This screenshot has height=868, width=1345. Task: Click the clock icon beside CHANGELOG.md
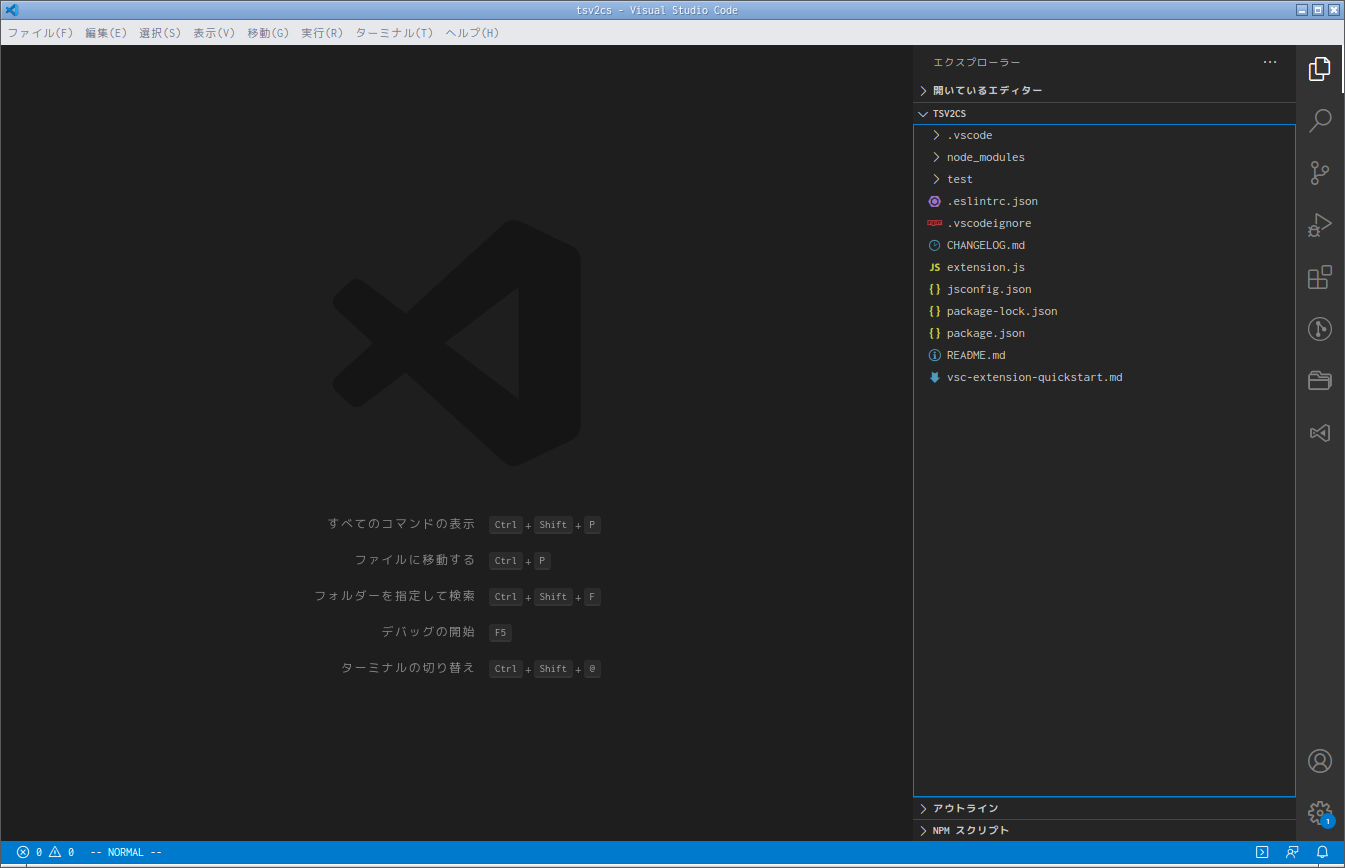[x=934, y=245]
